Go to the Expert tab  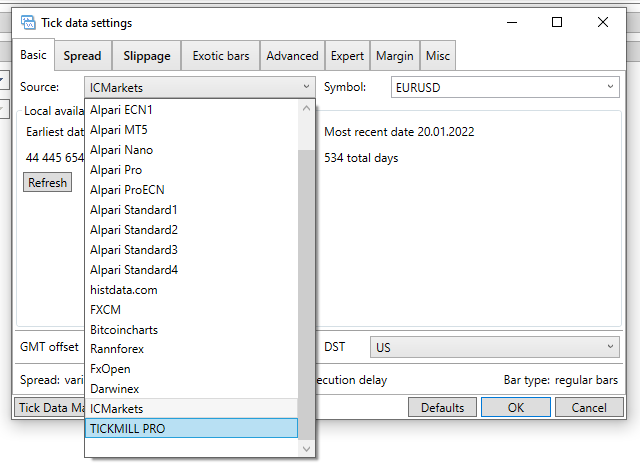[x=347, y=56]
